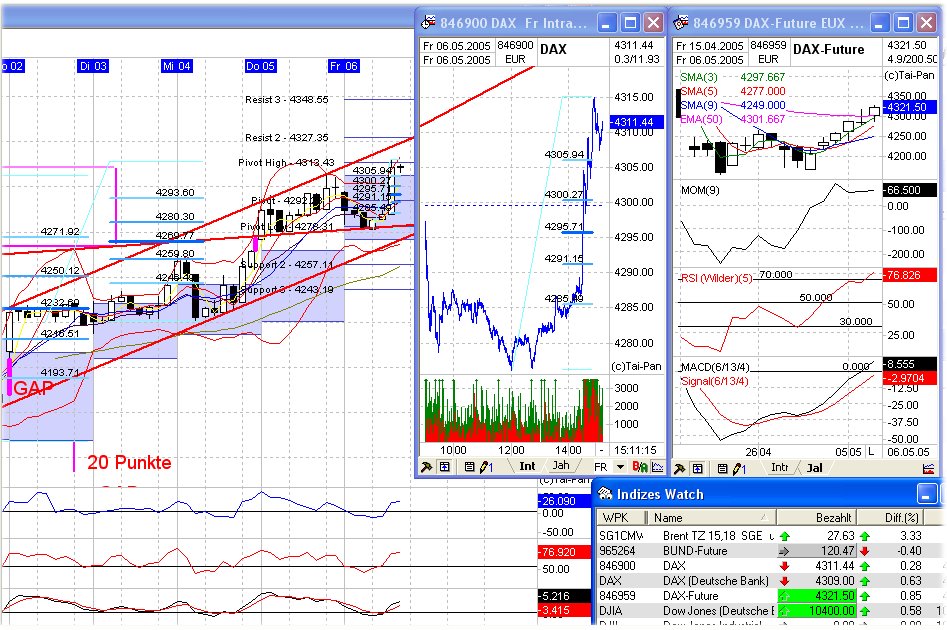Click the Support 2 - 4257.11 label
This screenshot has height=630, width=947.
(x=287, y=265)
